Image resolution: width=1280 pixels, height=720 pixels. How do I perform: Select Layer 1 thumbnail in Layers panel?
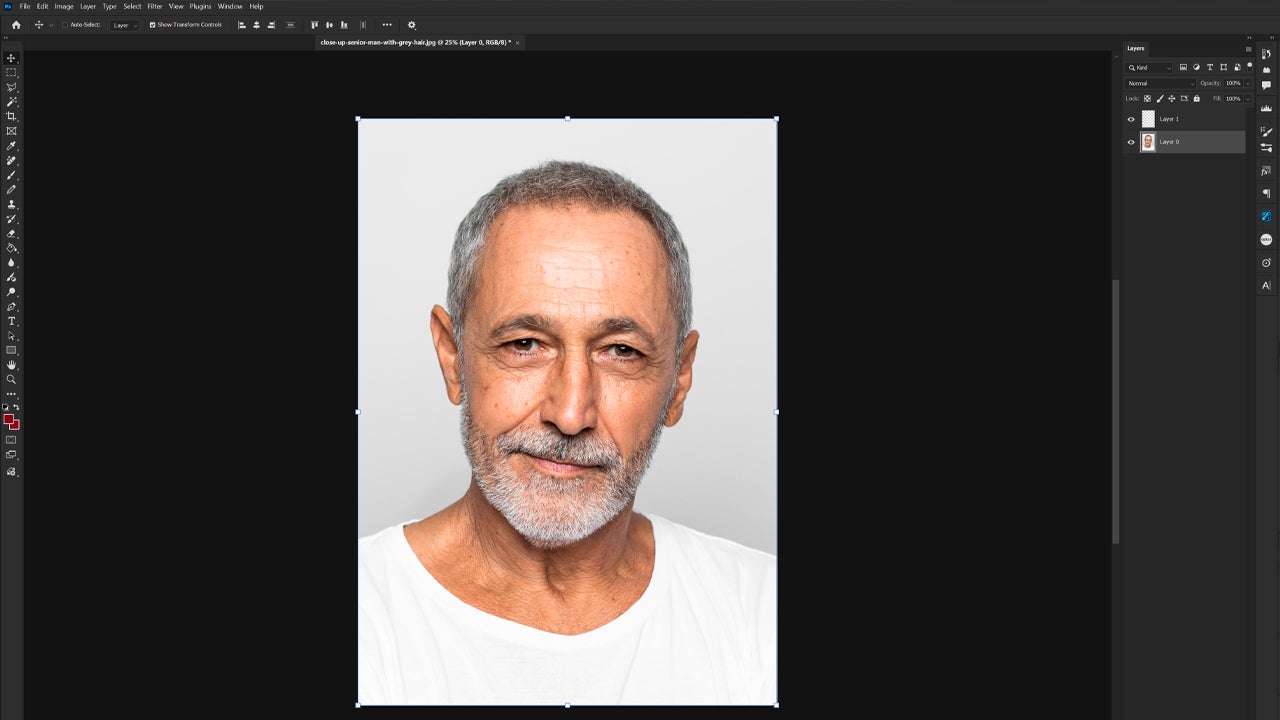[x=1148, y=119]
